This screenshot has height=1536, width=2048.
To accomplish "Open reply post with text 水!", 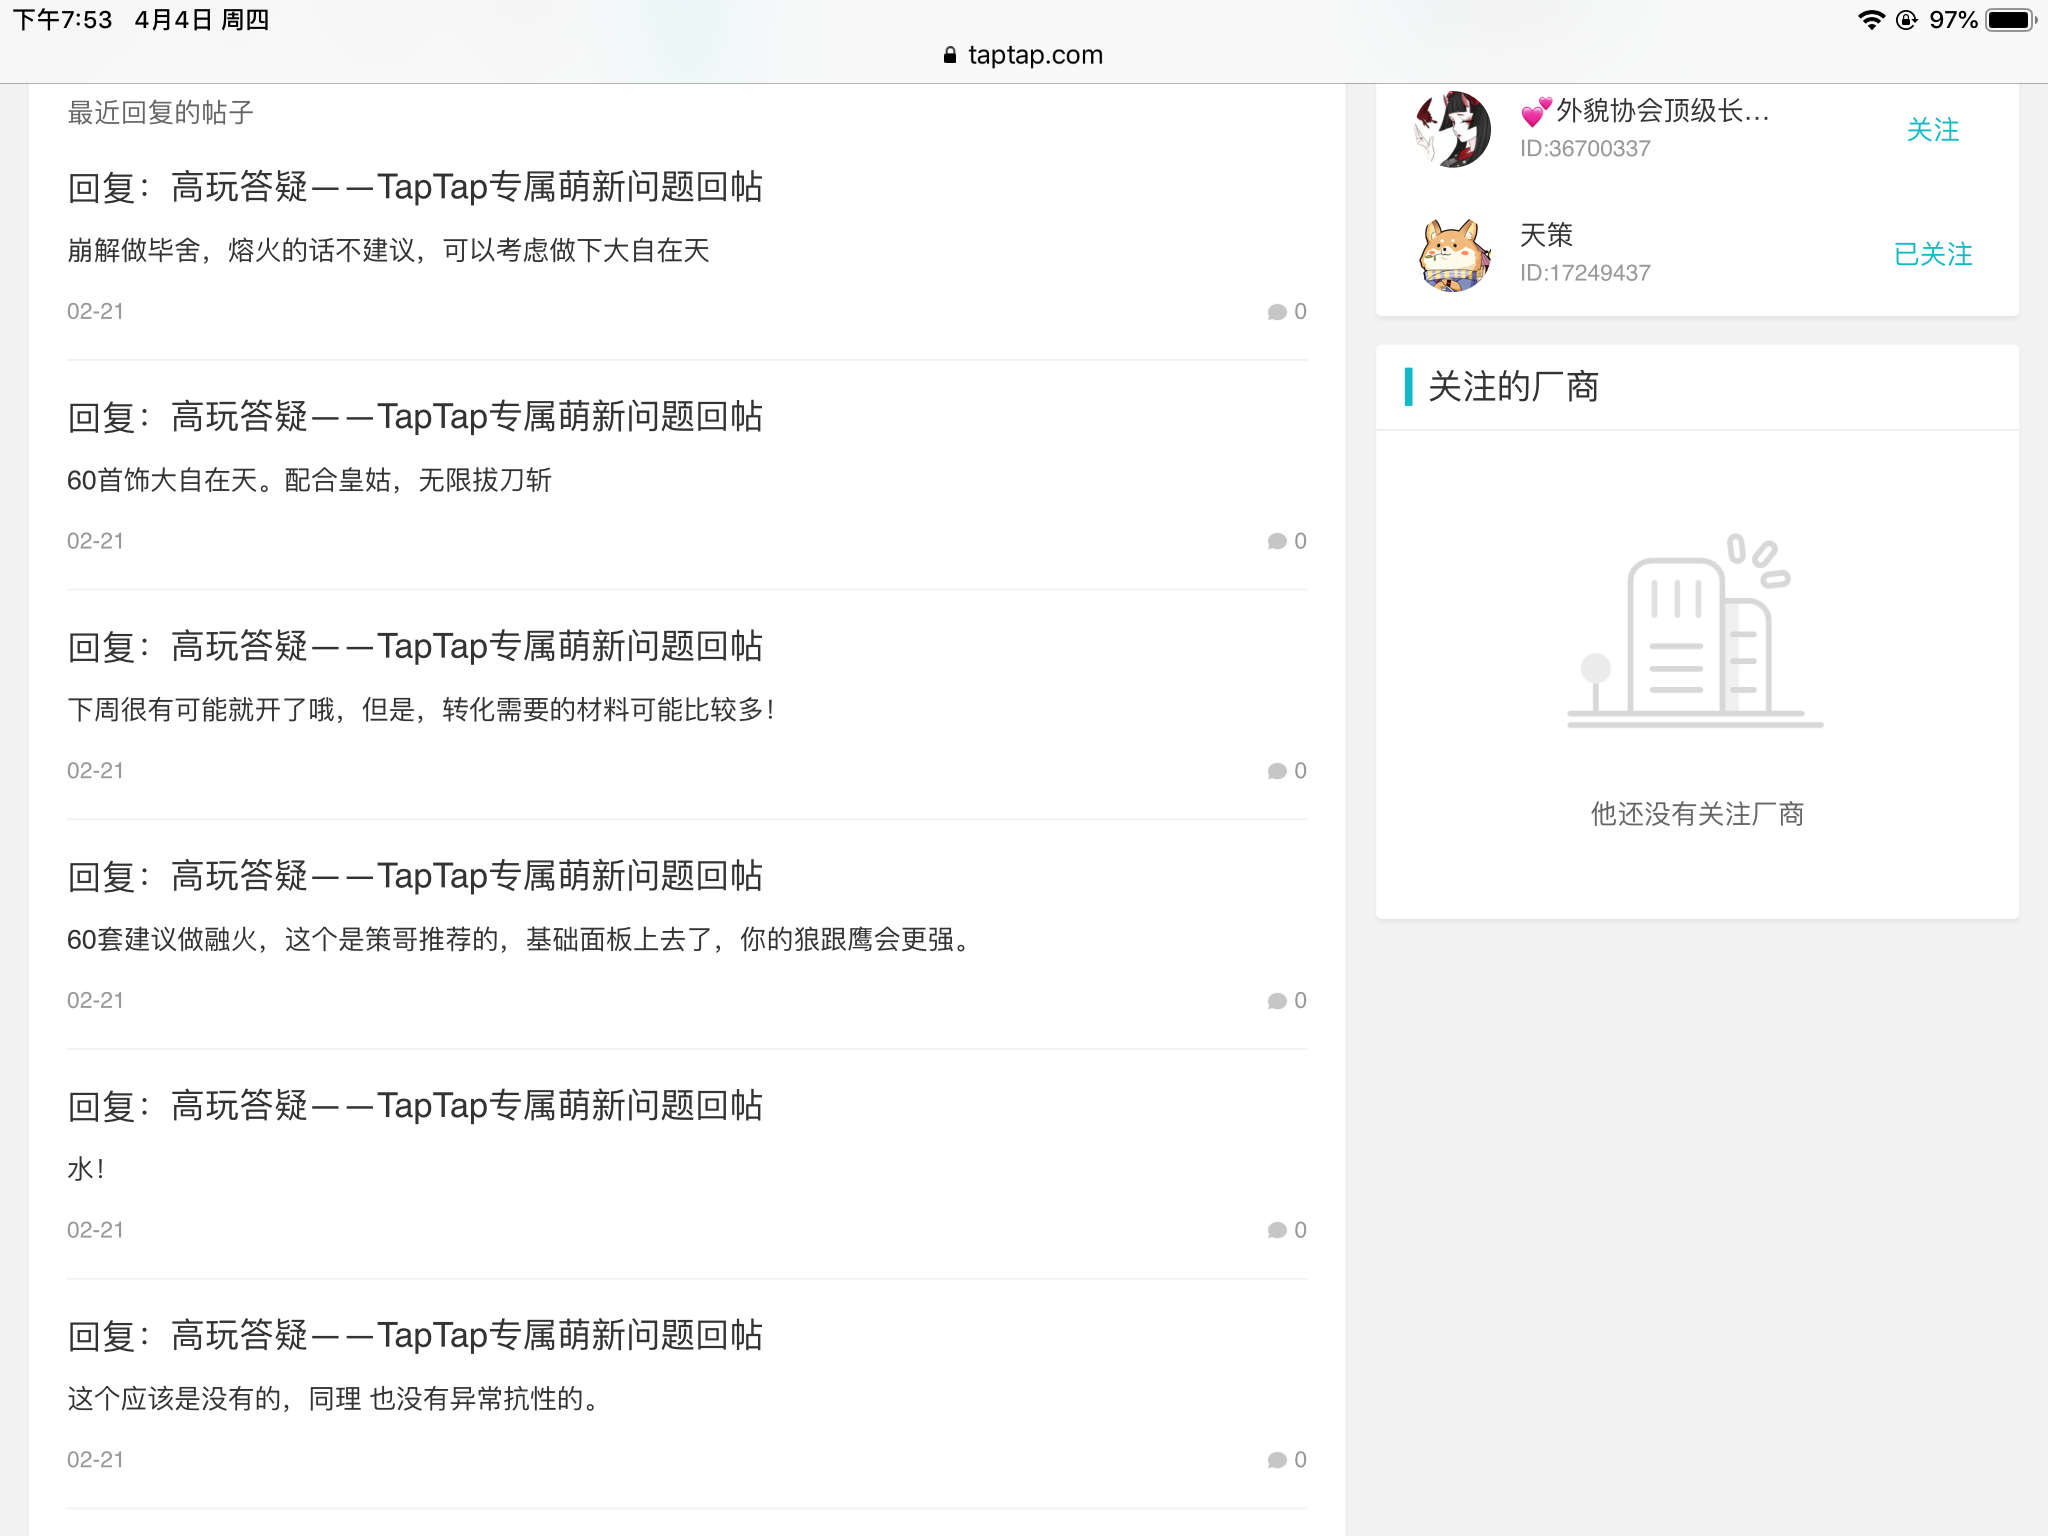I will point(415,1106).
